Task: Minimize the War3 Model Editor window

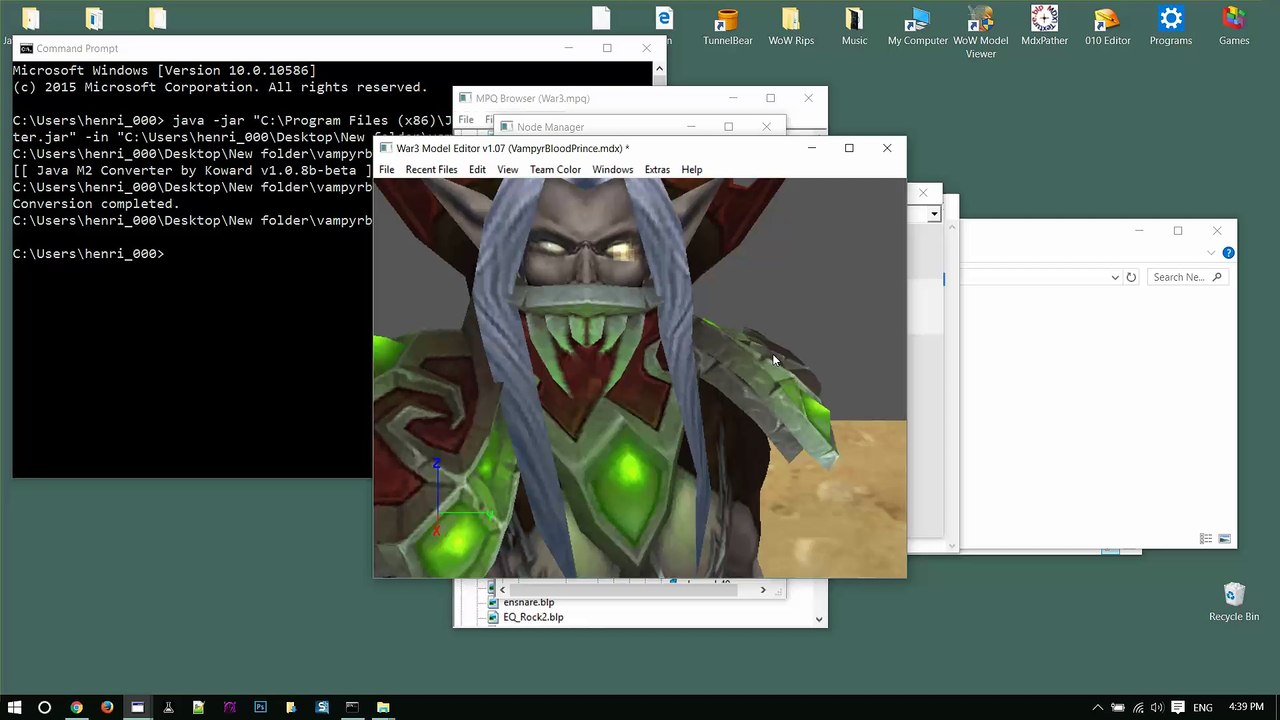Action: tap(812, 148)
